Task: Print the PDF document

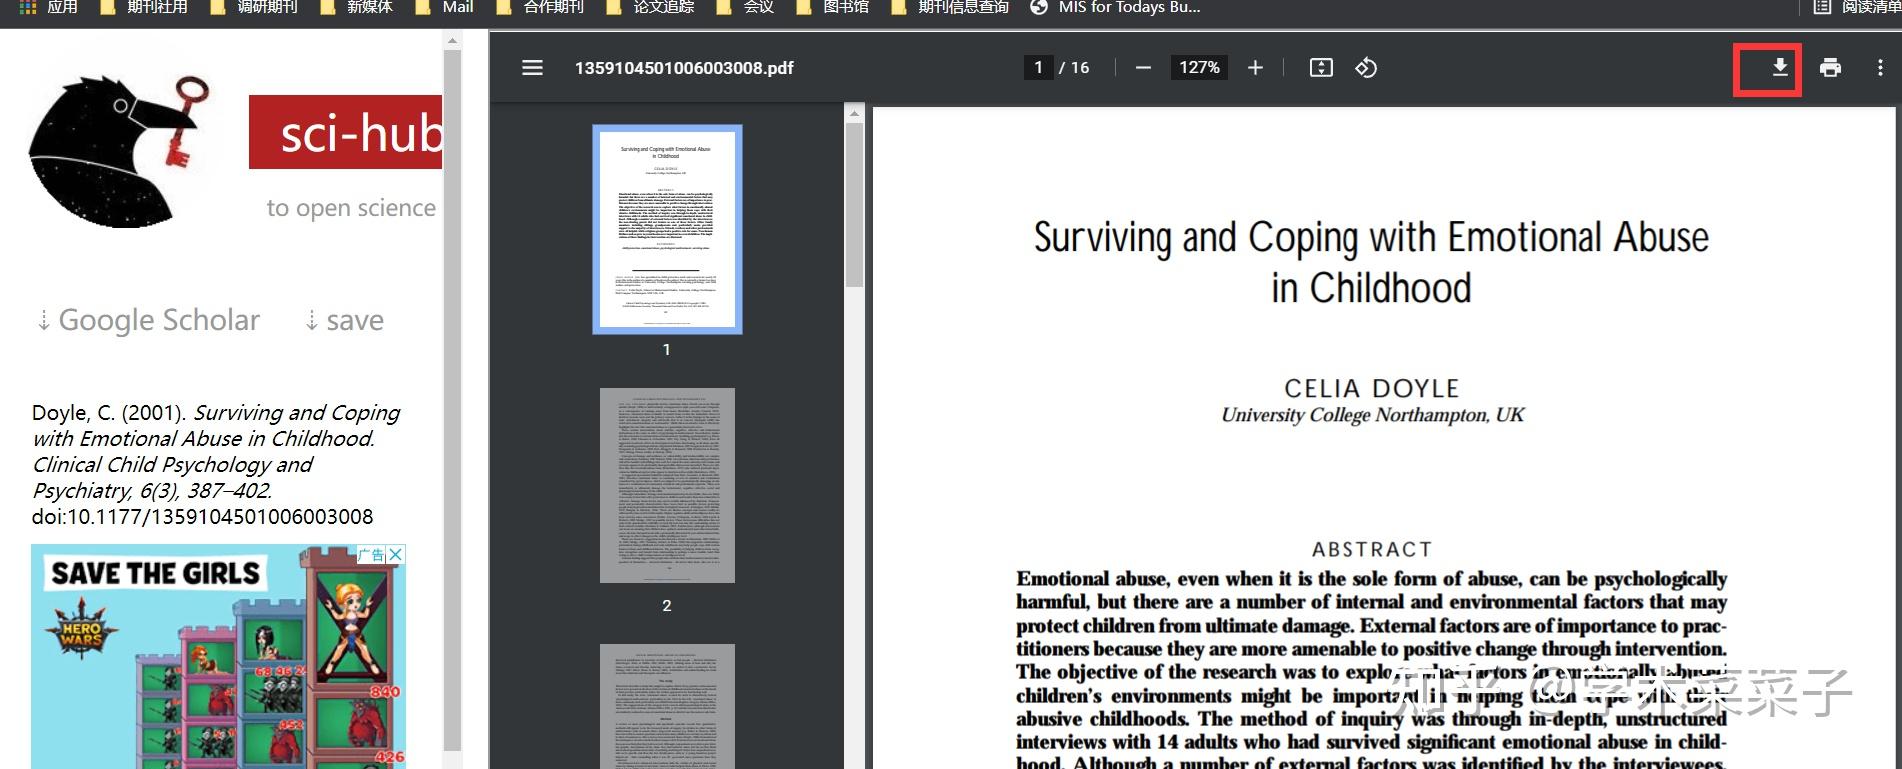Action: (1830, 68)
